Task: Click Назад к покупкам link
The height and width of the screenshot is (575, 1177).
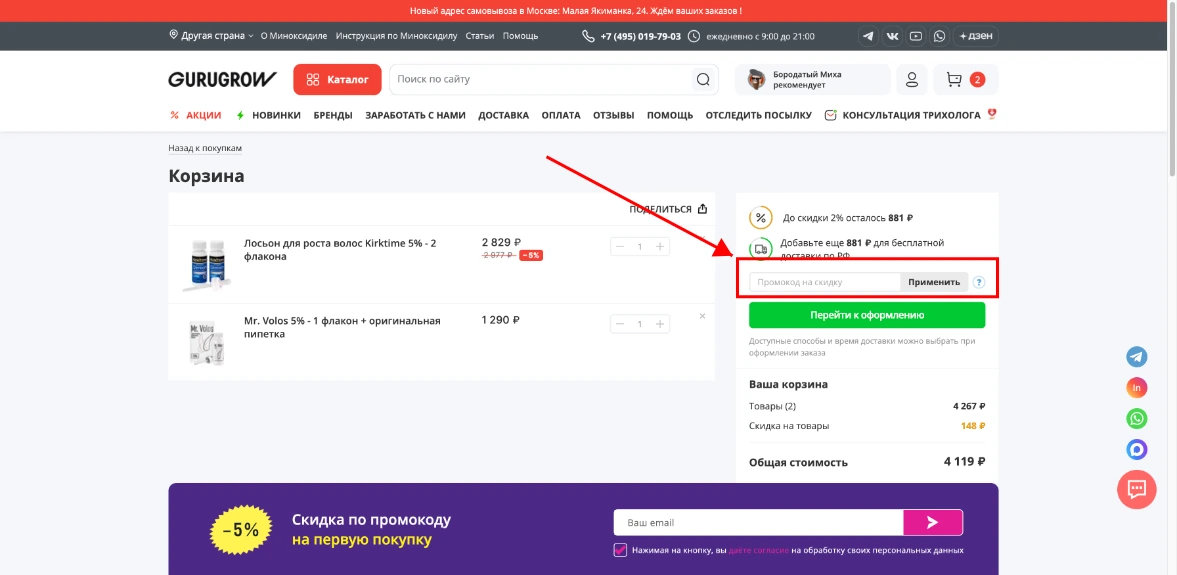Action: (x=205, y=149)
